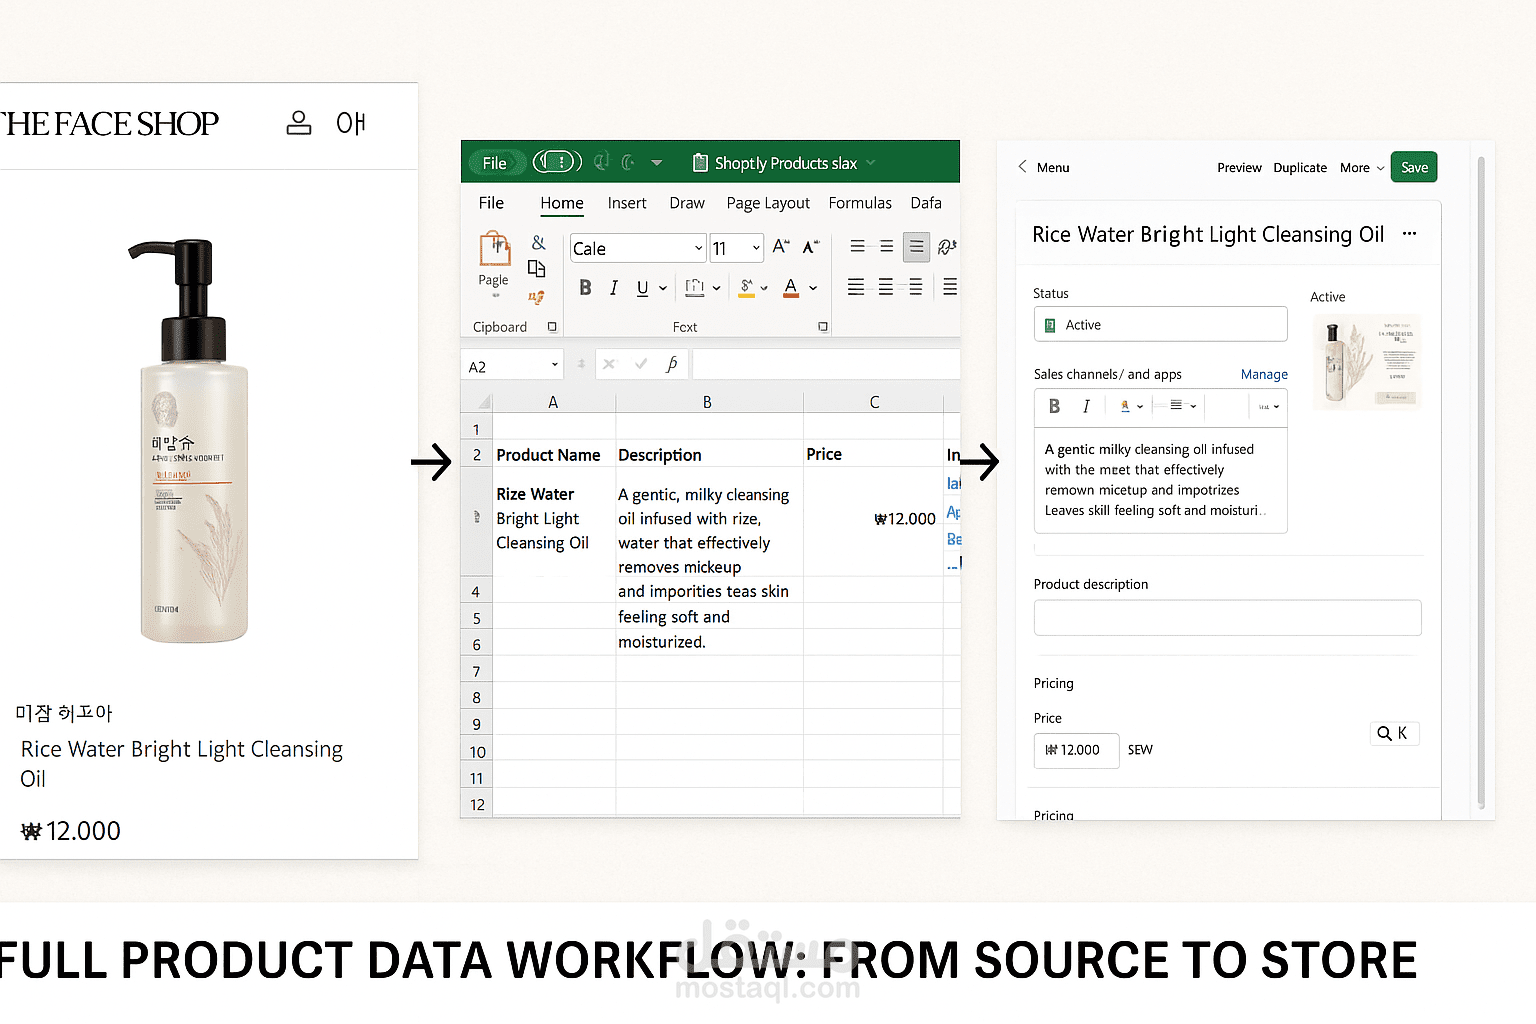
Task: Click the Duplicate link in the store editor
Action: (x=1300, y=168)
